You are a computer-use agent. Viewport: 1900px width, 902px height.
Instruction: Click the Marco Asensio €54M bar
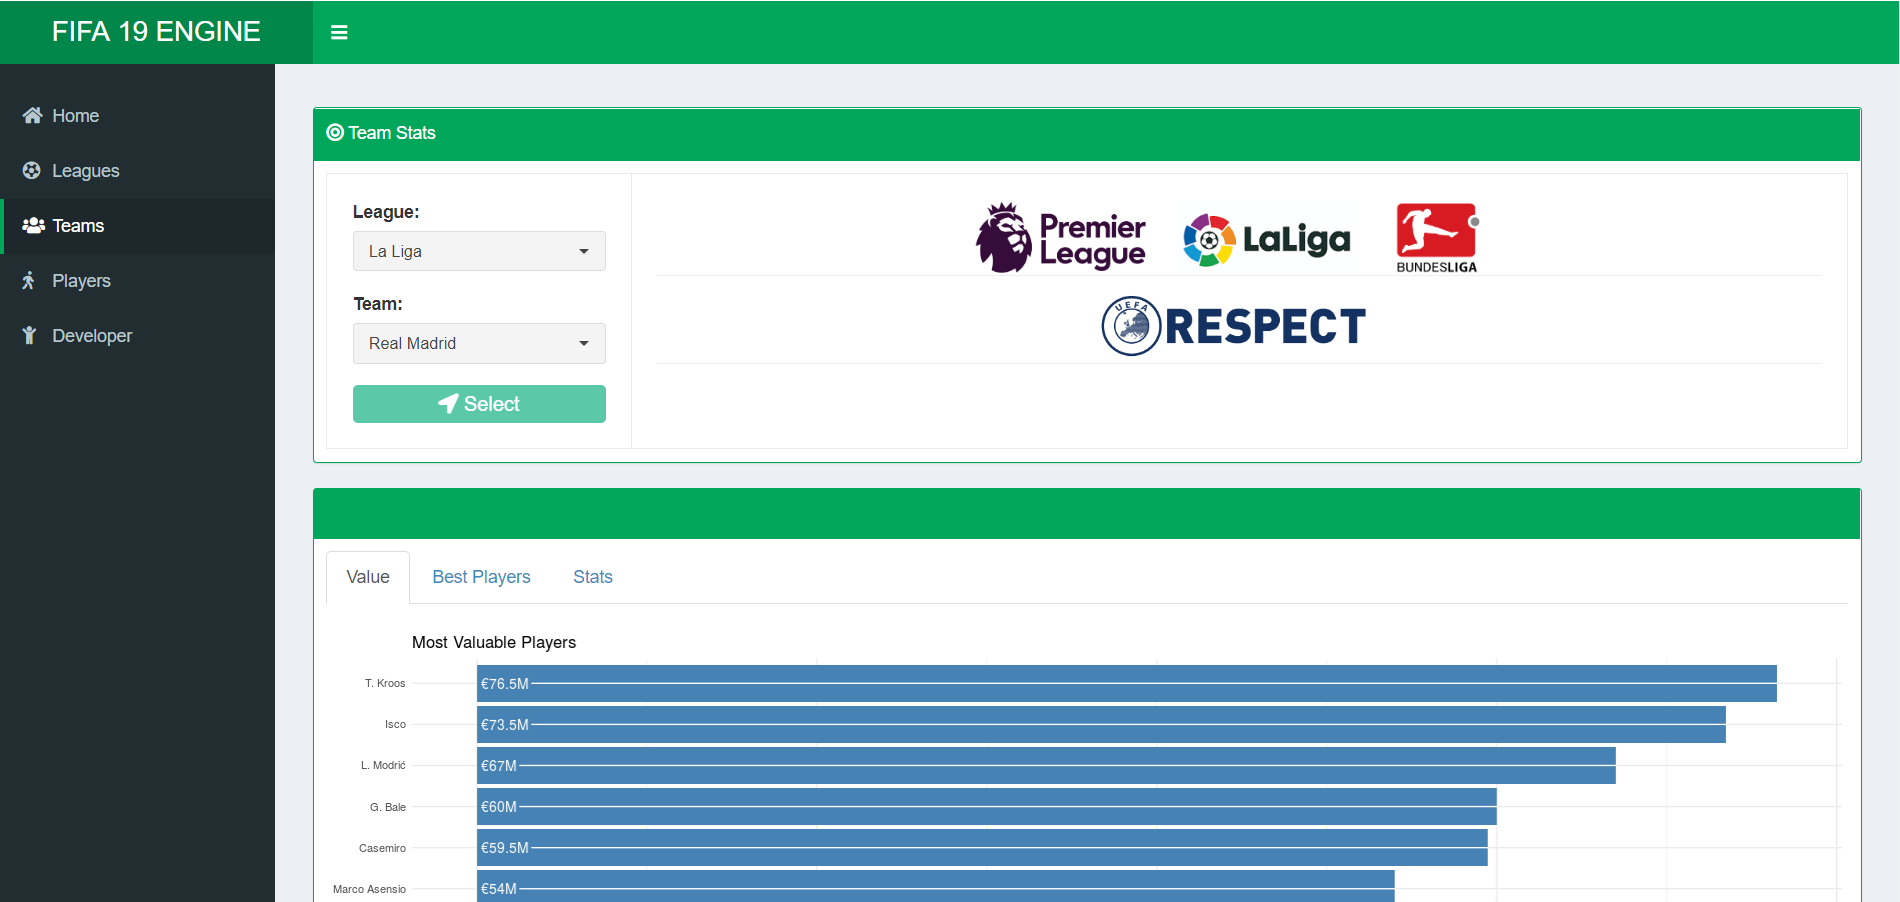[x=936, y=886]
